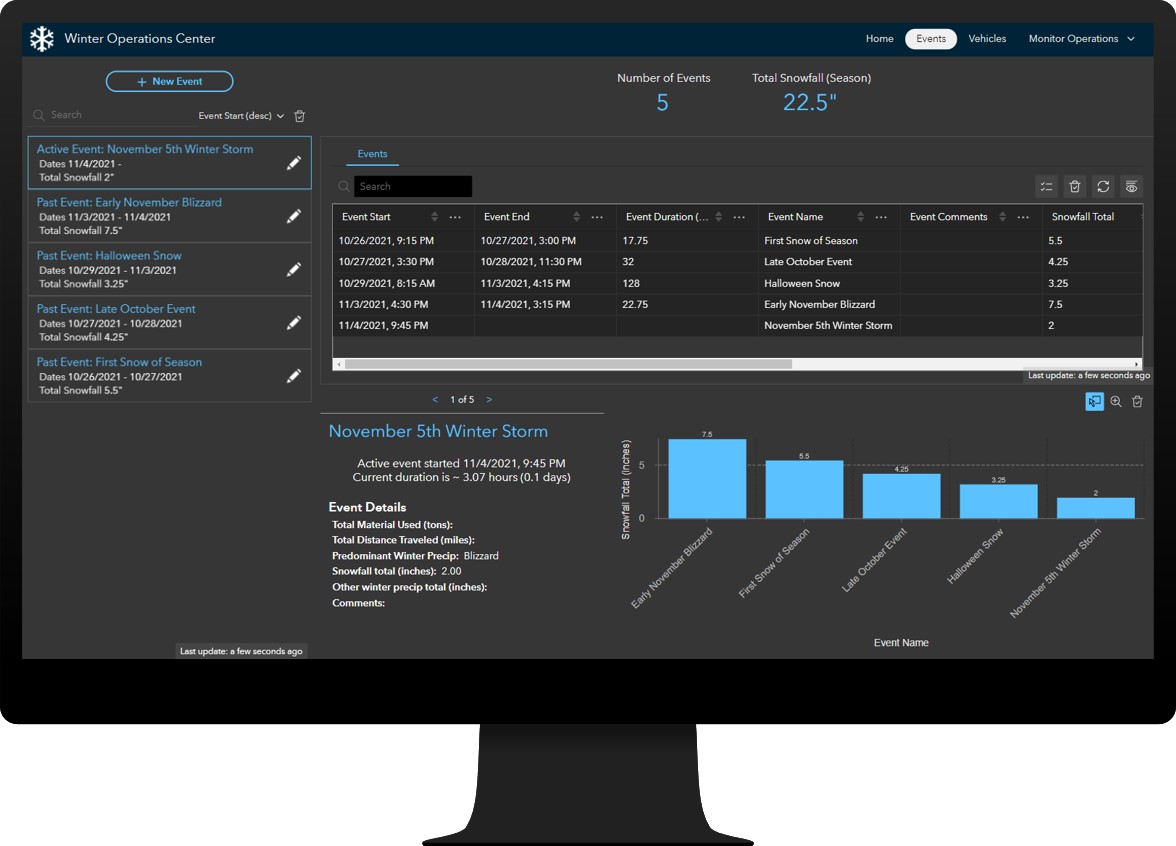Select the Events tab above the table
Screen dimensions: 1176x846
click(x=372, y=153)
